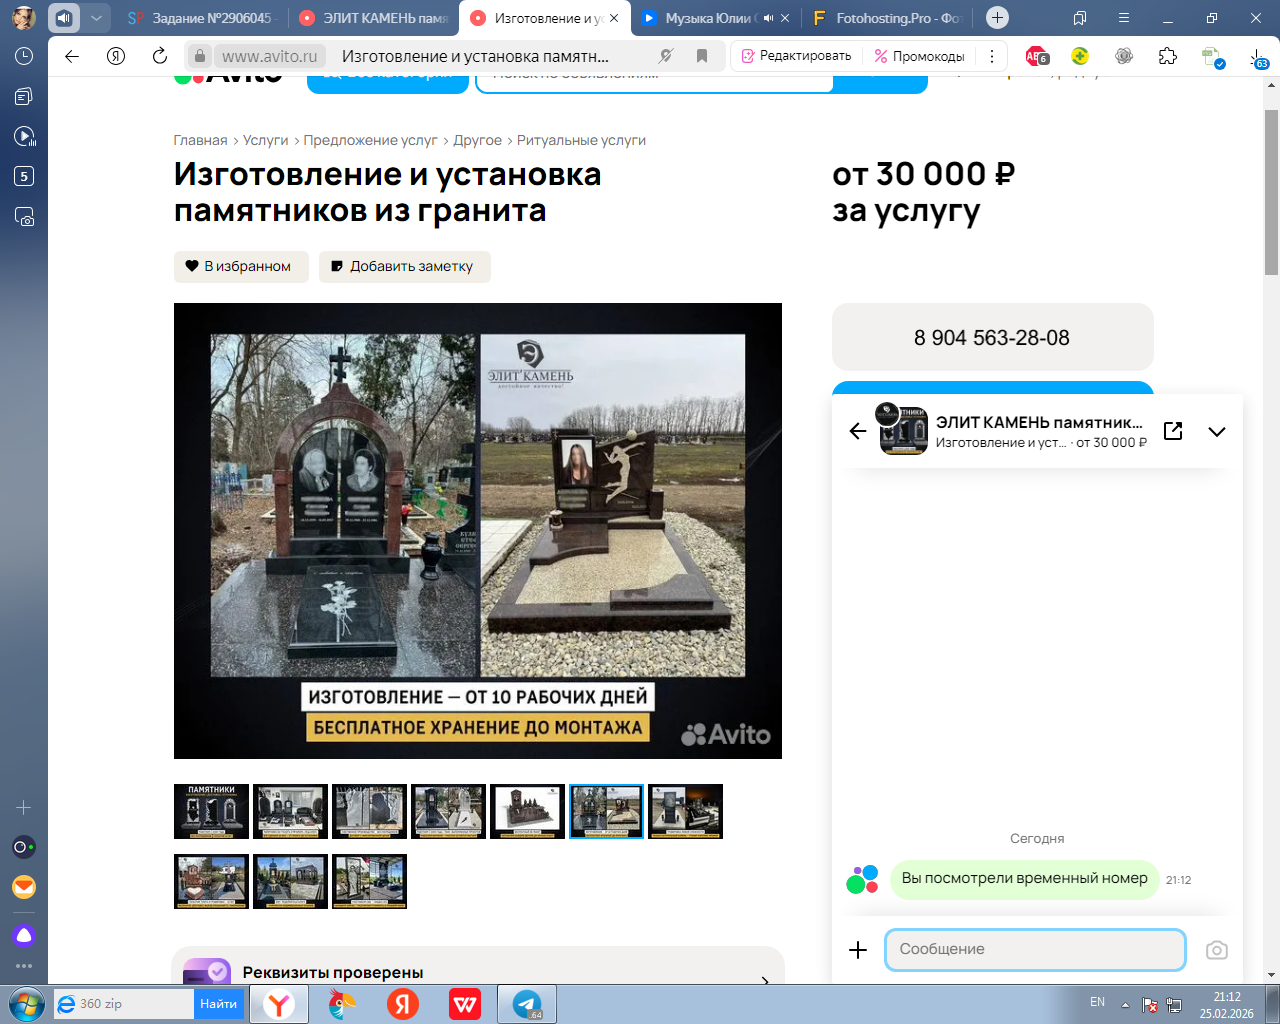
Task: Go back with the browser back arrow
Action: [72, 56]
